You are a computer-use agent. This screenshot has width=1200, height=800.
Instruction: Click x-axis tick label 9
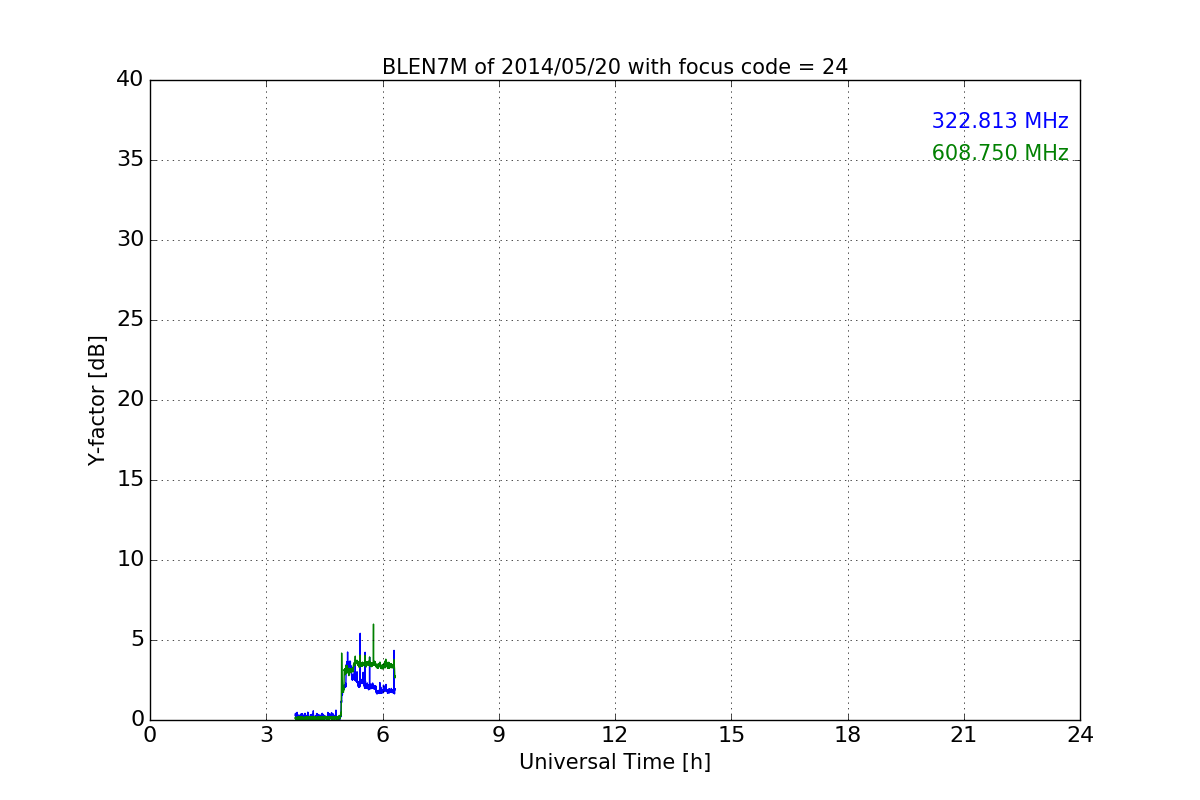tap(499, 735)
